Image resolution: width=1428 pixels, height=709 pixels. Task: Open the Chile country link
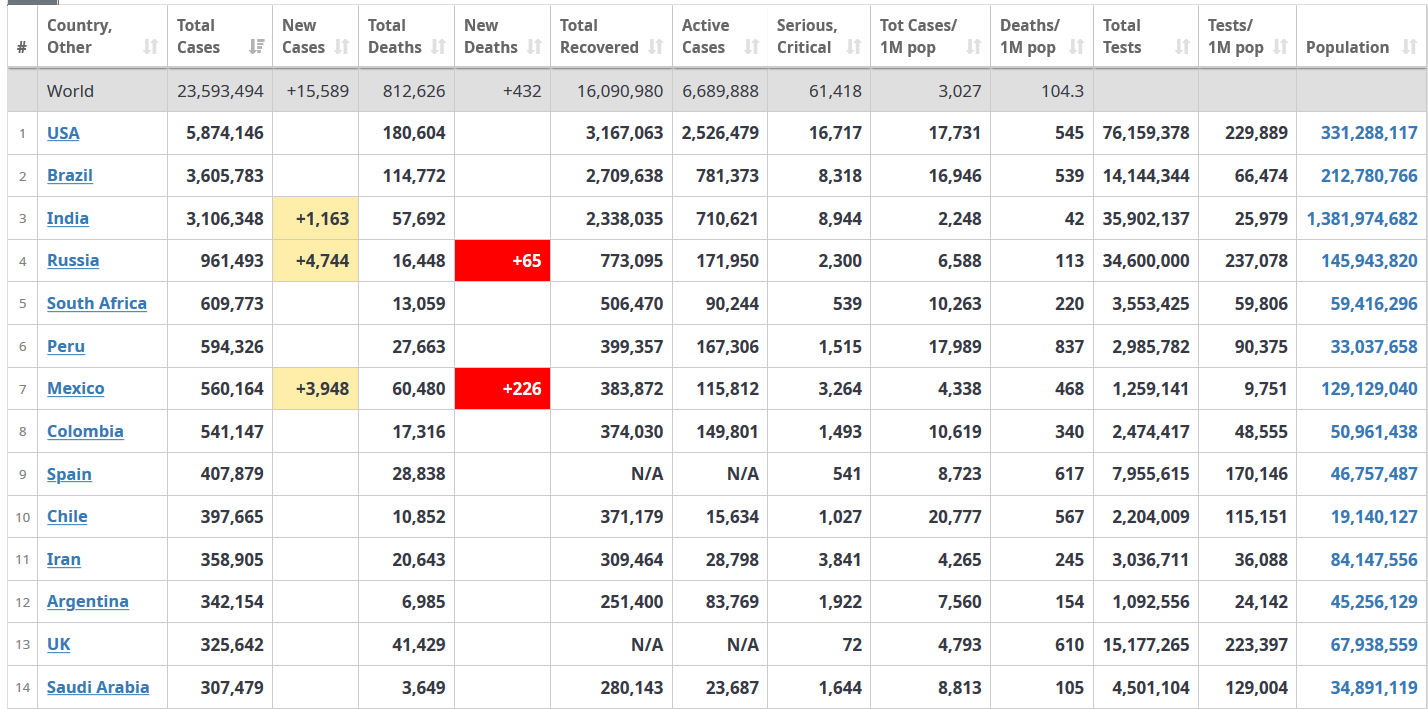(67, 516)
